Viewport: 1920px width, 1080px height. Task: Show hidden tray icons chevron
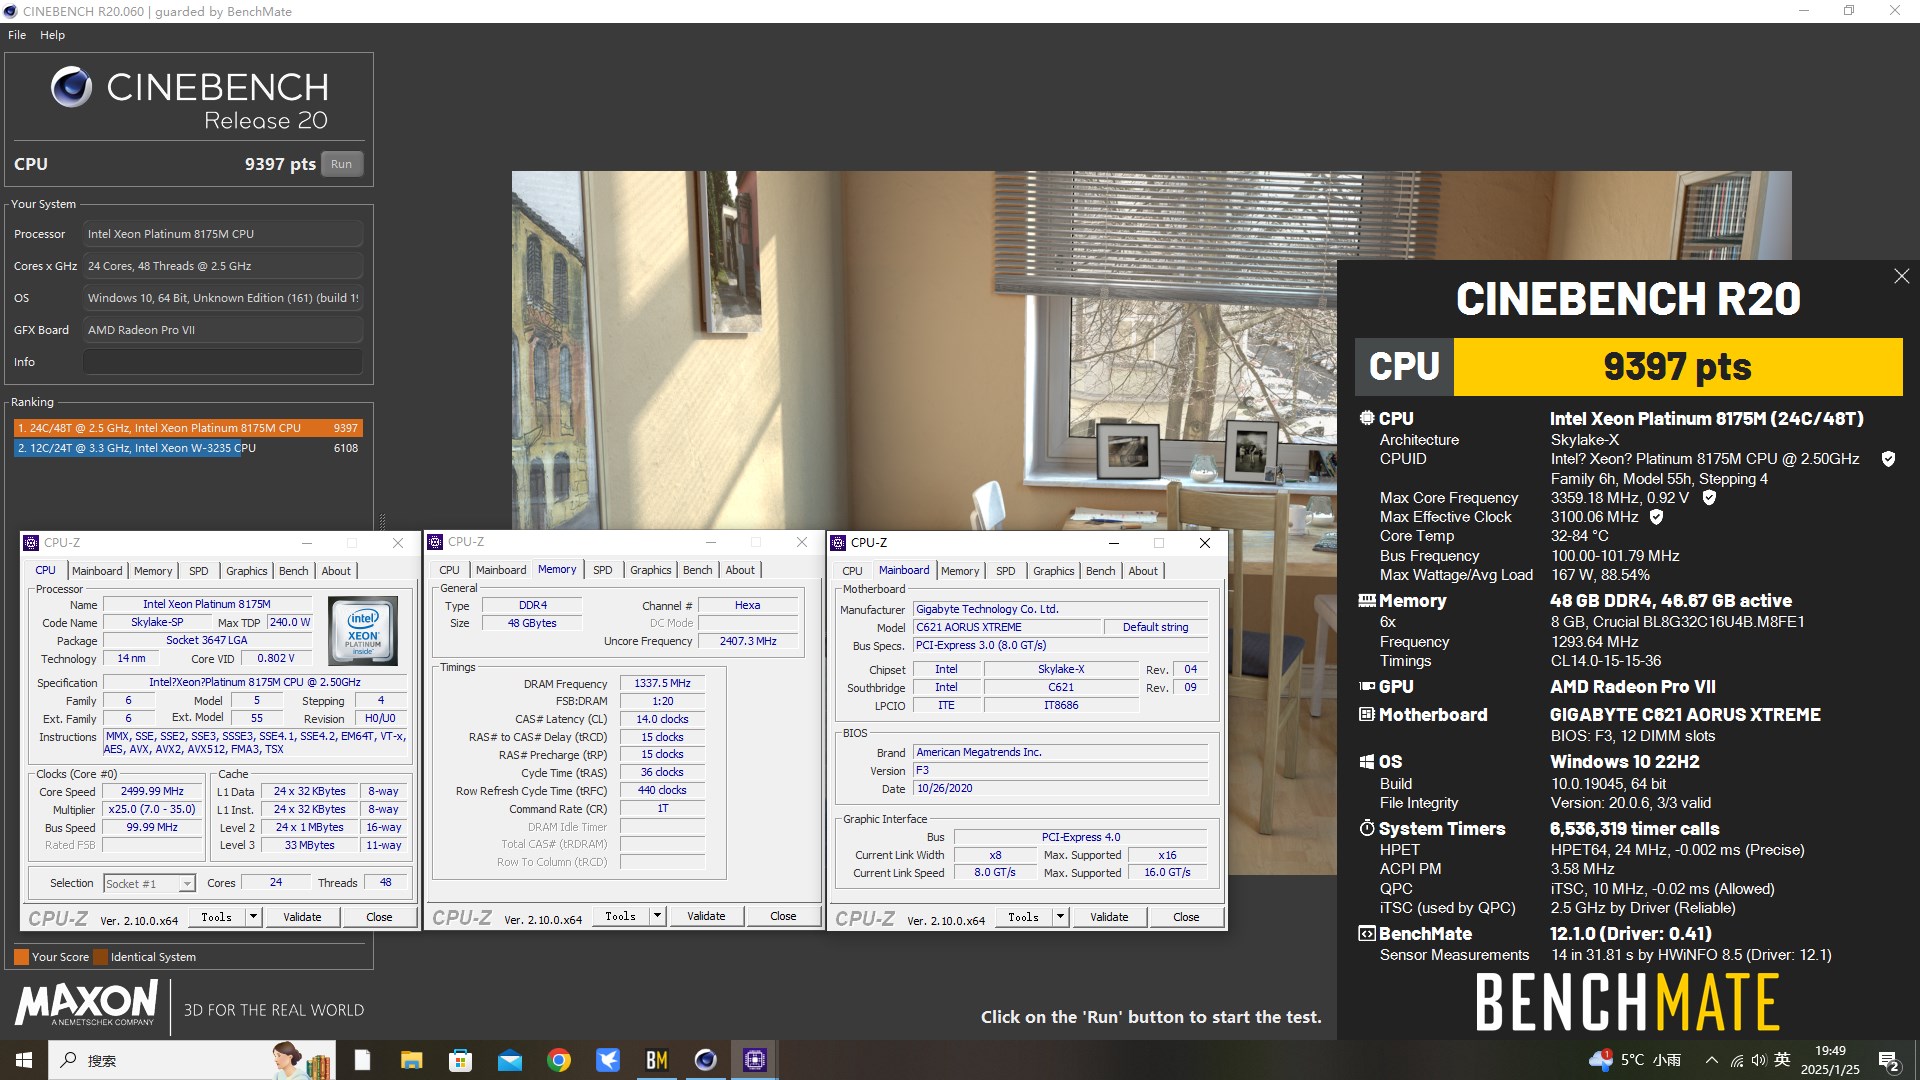tap(1712, 1060)
